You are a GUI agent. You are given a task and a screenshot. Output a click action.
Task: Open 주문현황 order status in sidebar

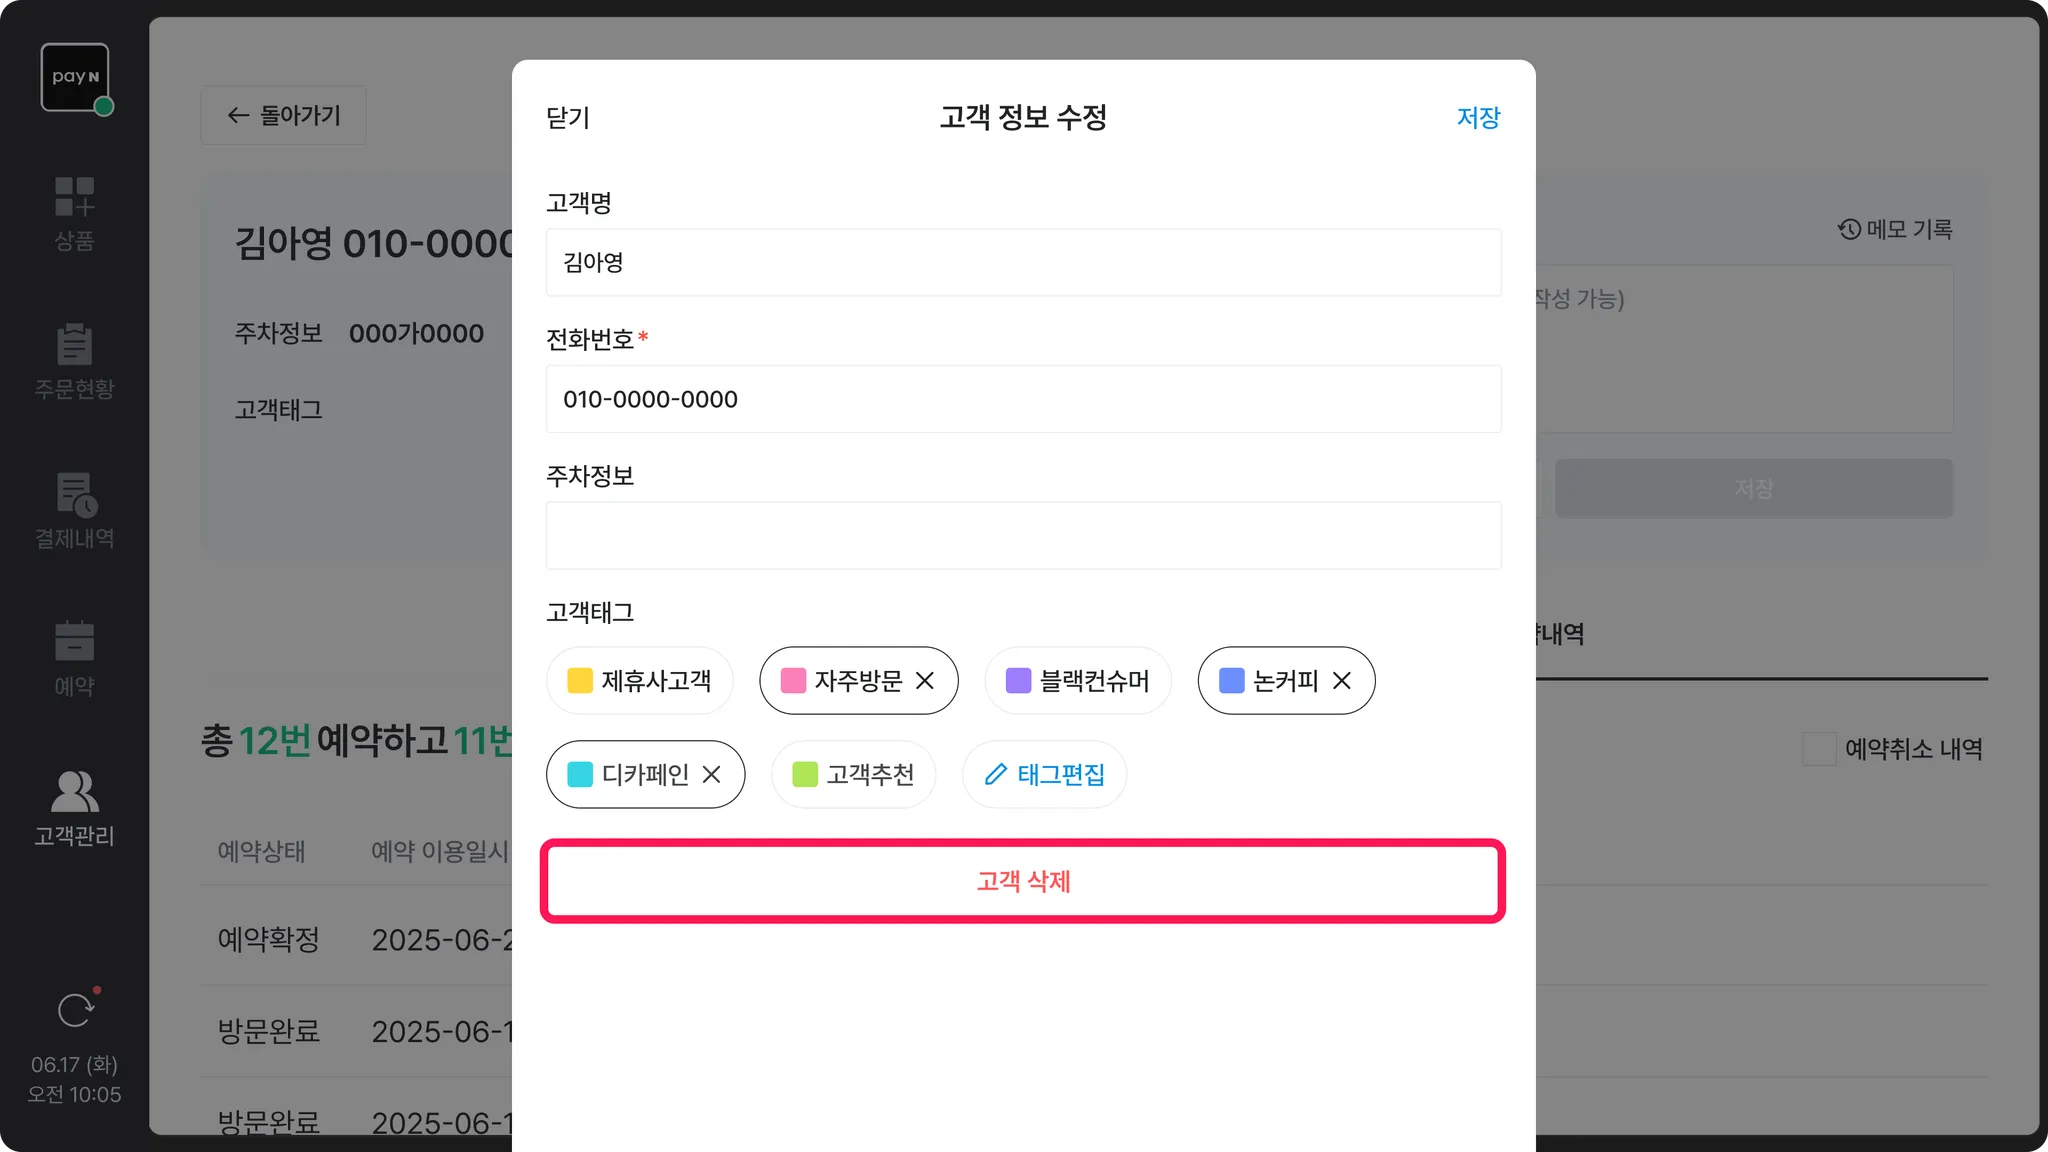(x=74, y=360)
